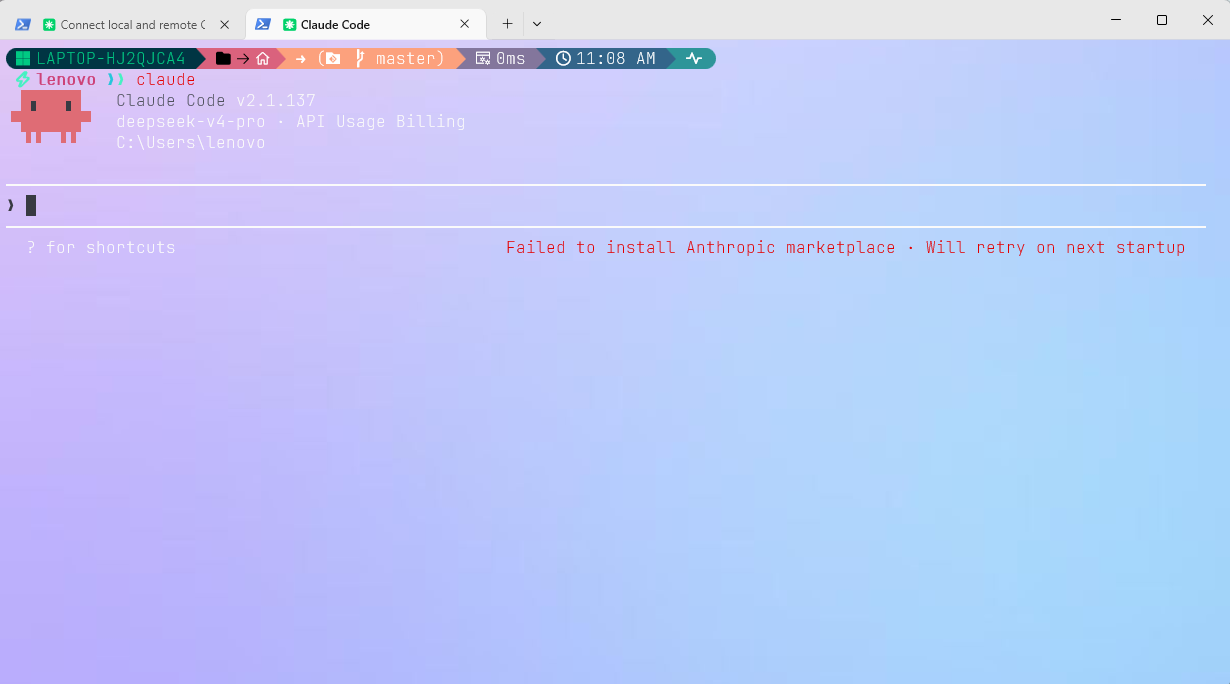Click the clock icon in prompt

click(x=563, y=59)
